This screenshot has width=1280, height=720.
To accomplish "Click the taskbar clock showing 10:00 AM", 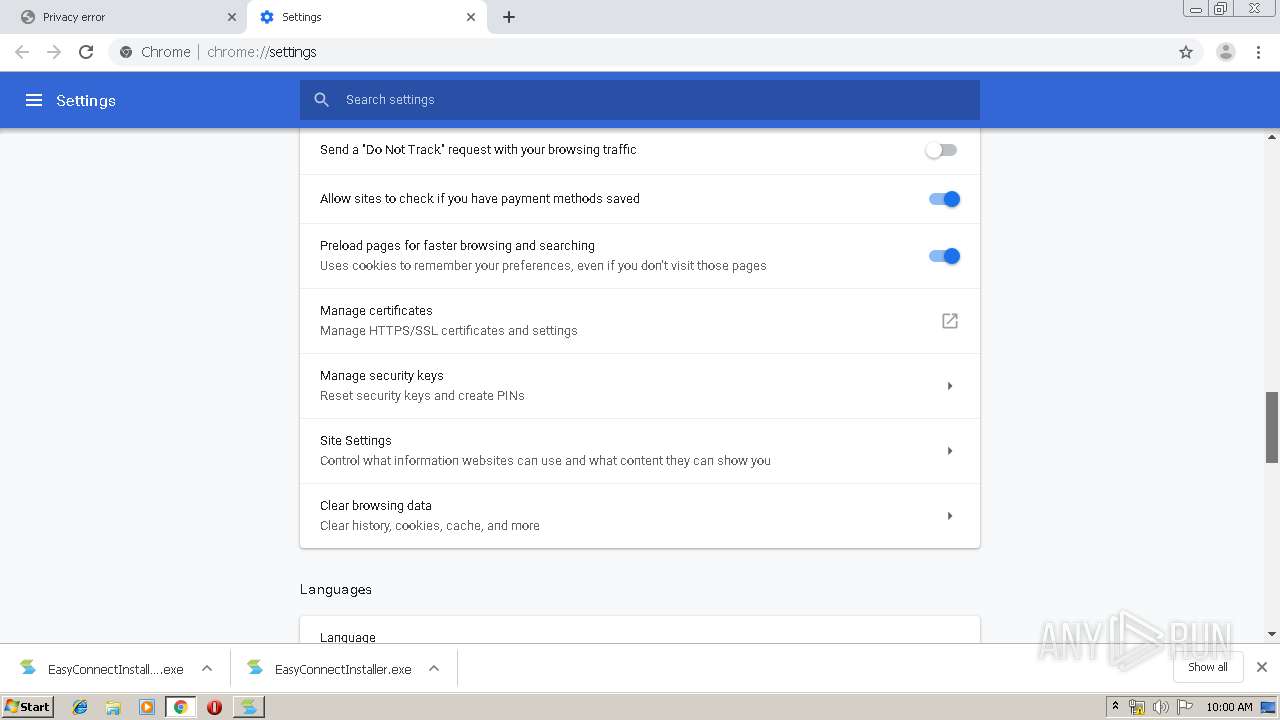I will point(1229,707).
